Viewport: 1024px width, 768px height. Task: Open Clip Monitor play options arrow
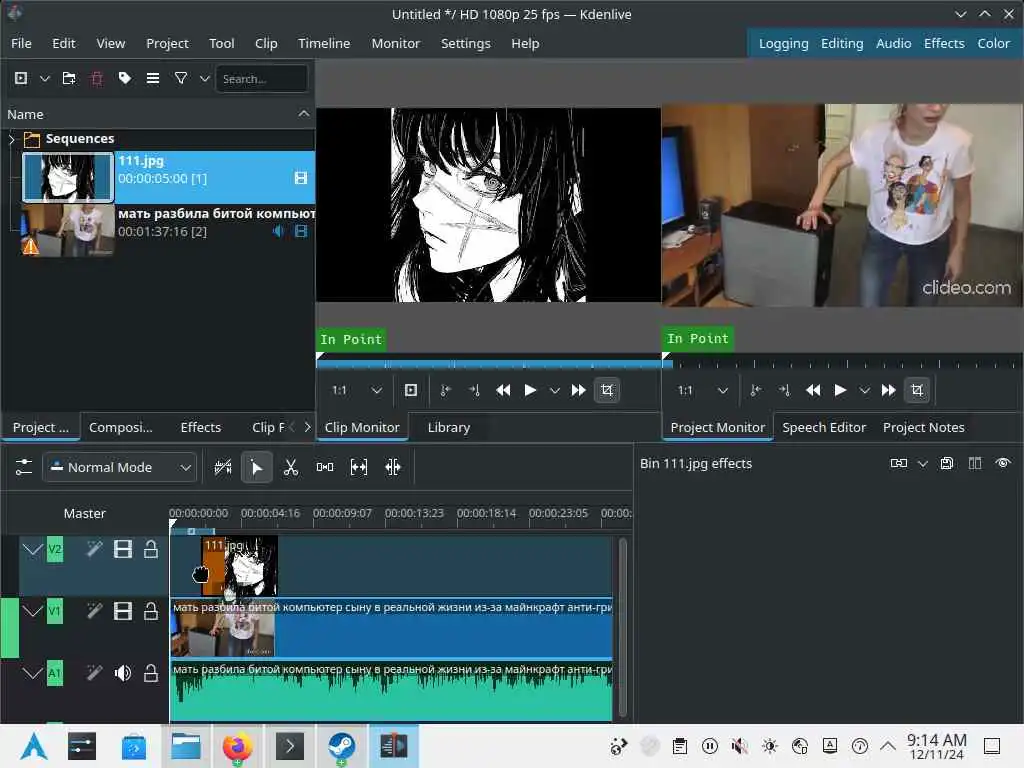[x=554, y=391]
